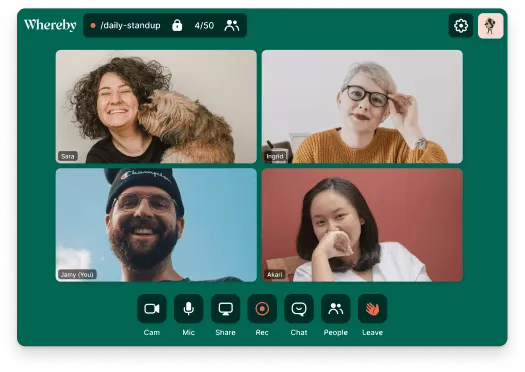Select Jamy (You) video tile
The image size is (525, 372).
tap(156, 225)
